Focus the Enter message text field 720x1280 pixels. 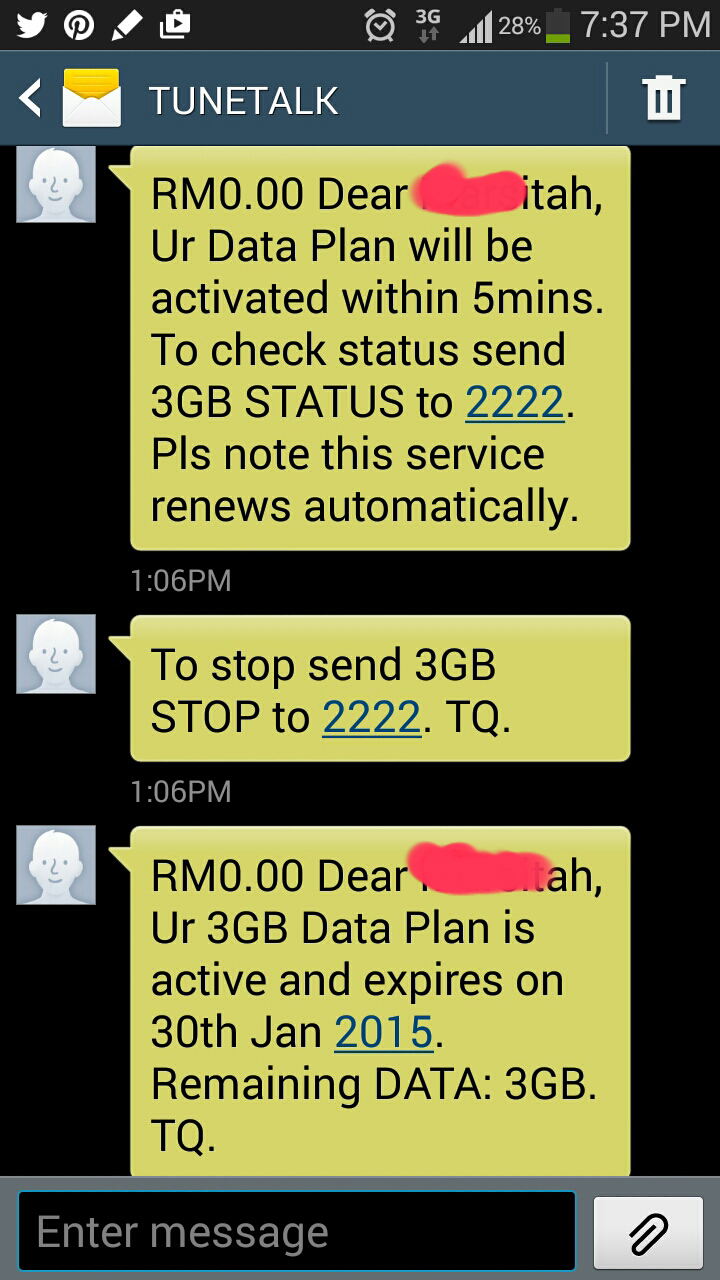(297, 1231)
